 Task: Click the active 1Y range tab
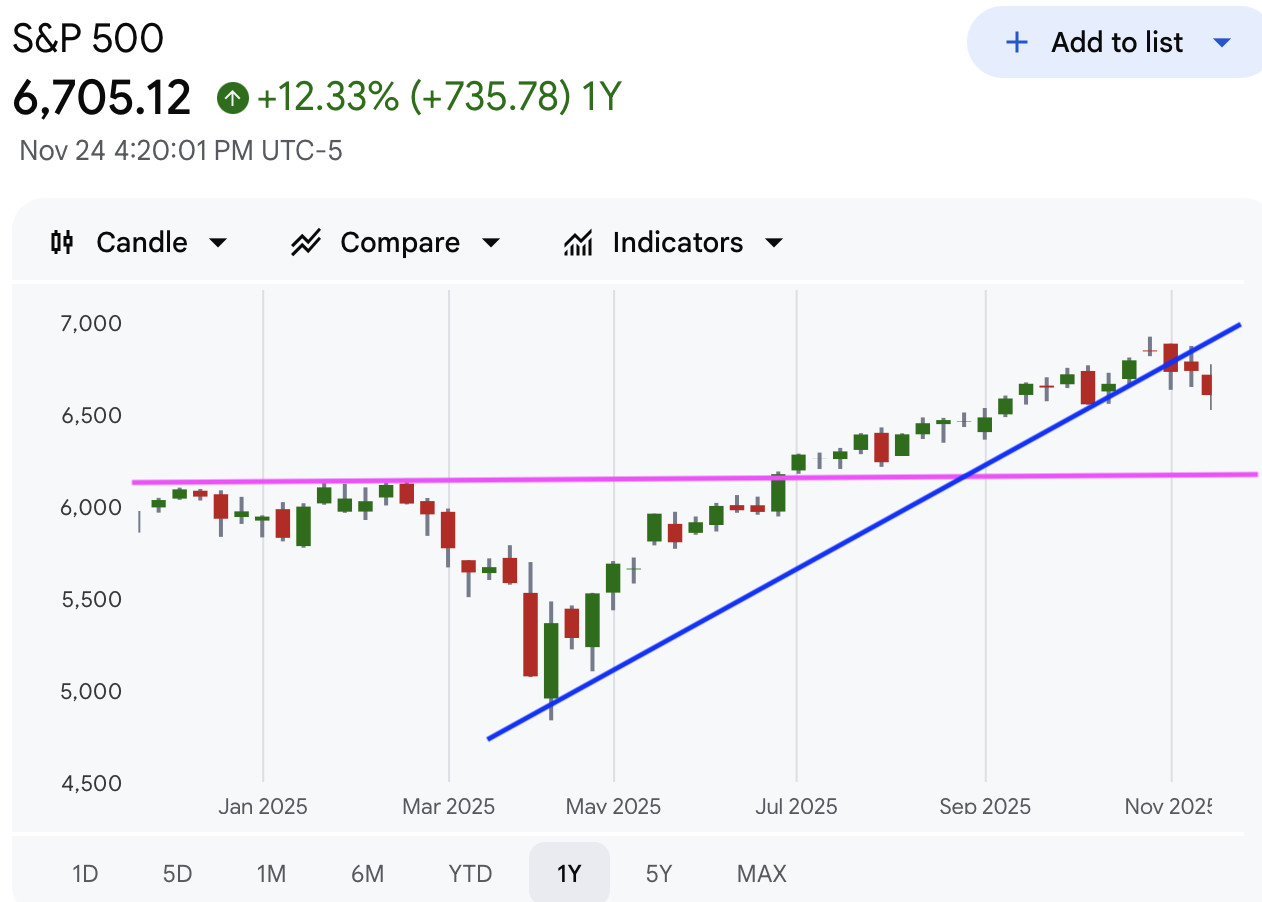pos(569,874)
